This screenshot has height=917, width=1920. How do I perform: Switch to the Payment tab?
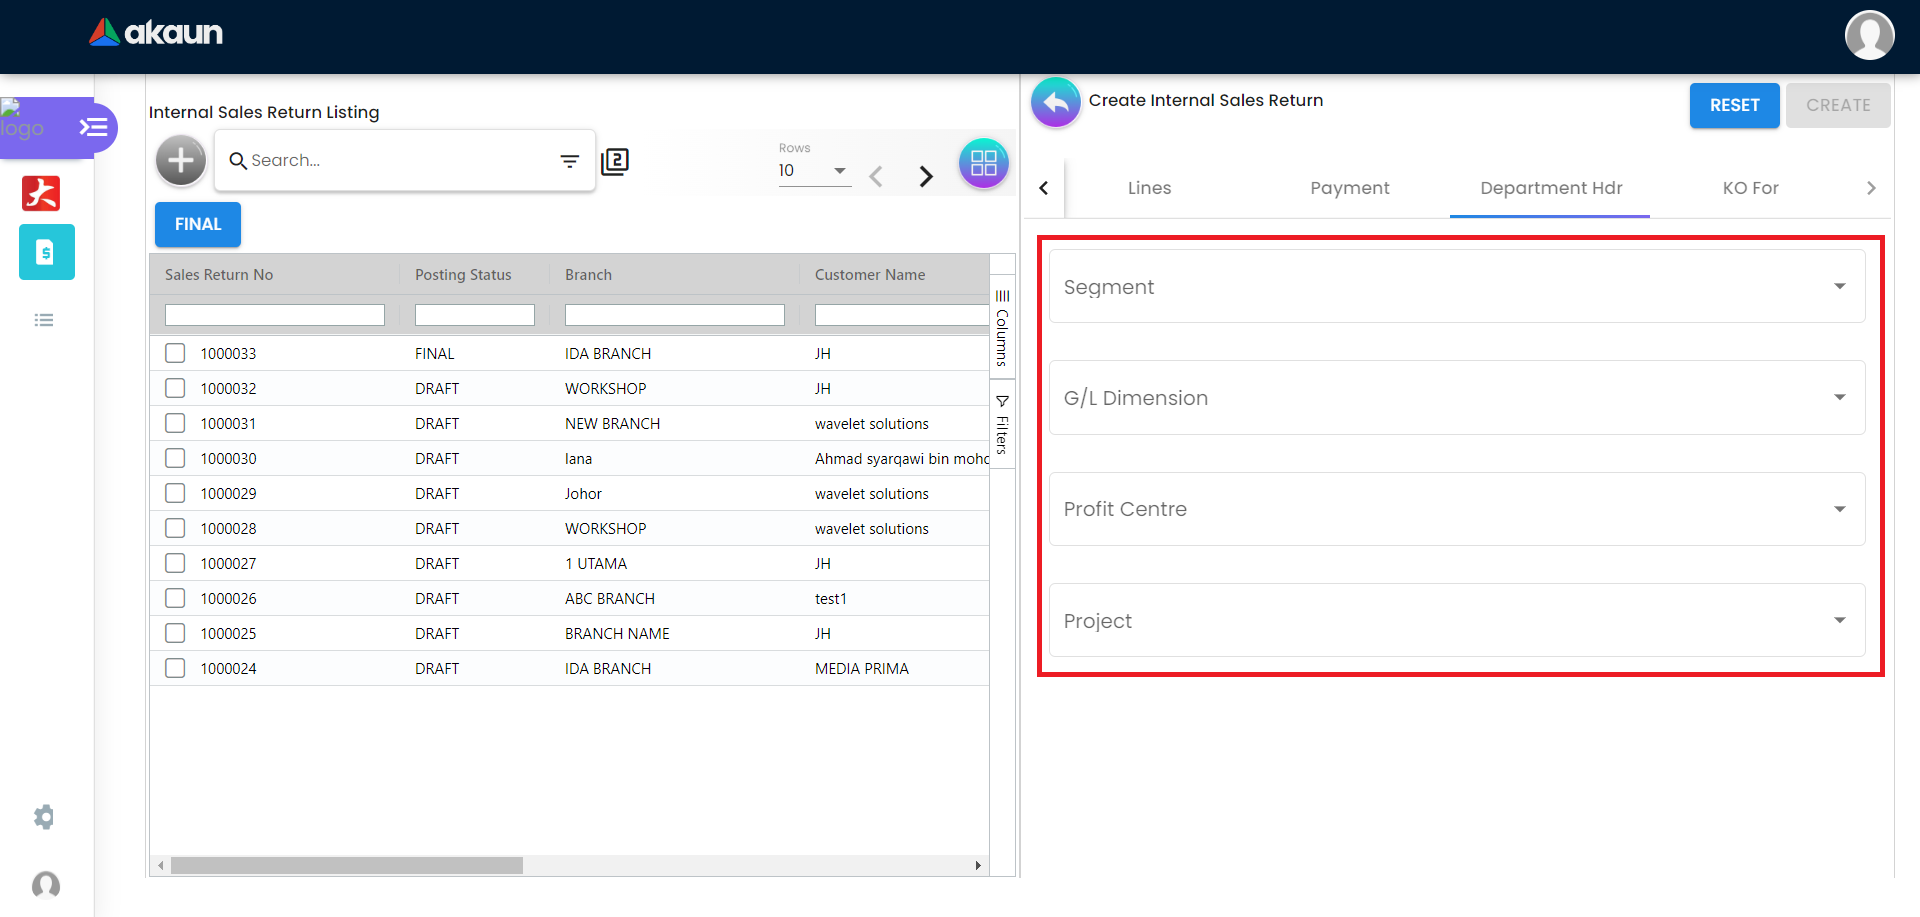click(1349, 188)
